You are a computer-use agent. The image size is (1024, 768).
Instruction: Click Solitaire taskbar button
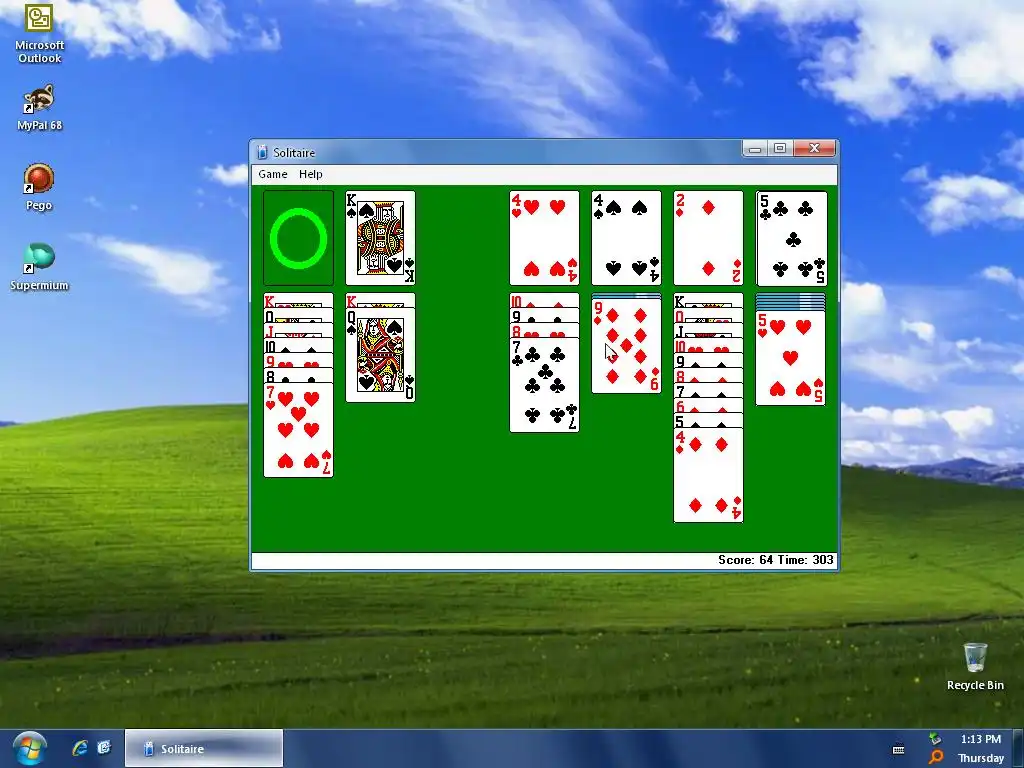[204, 748]
